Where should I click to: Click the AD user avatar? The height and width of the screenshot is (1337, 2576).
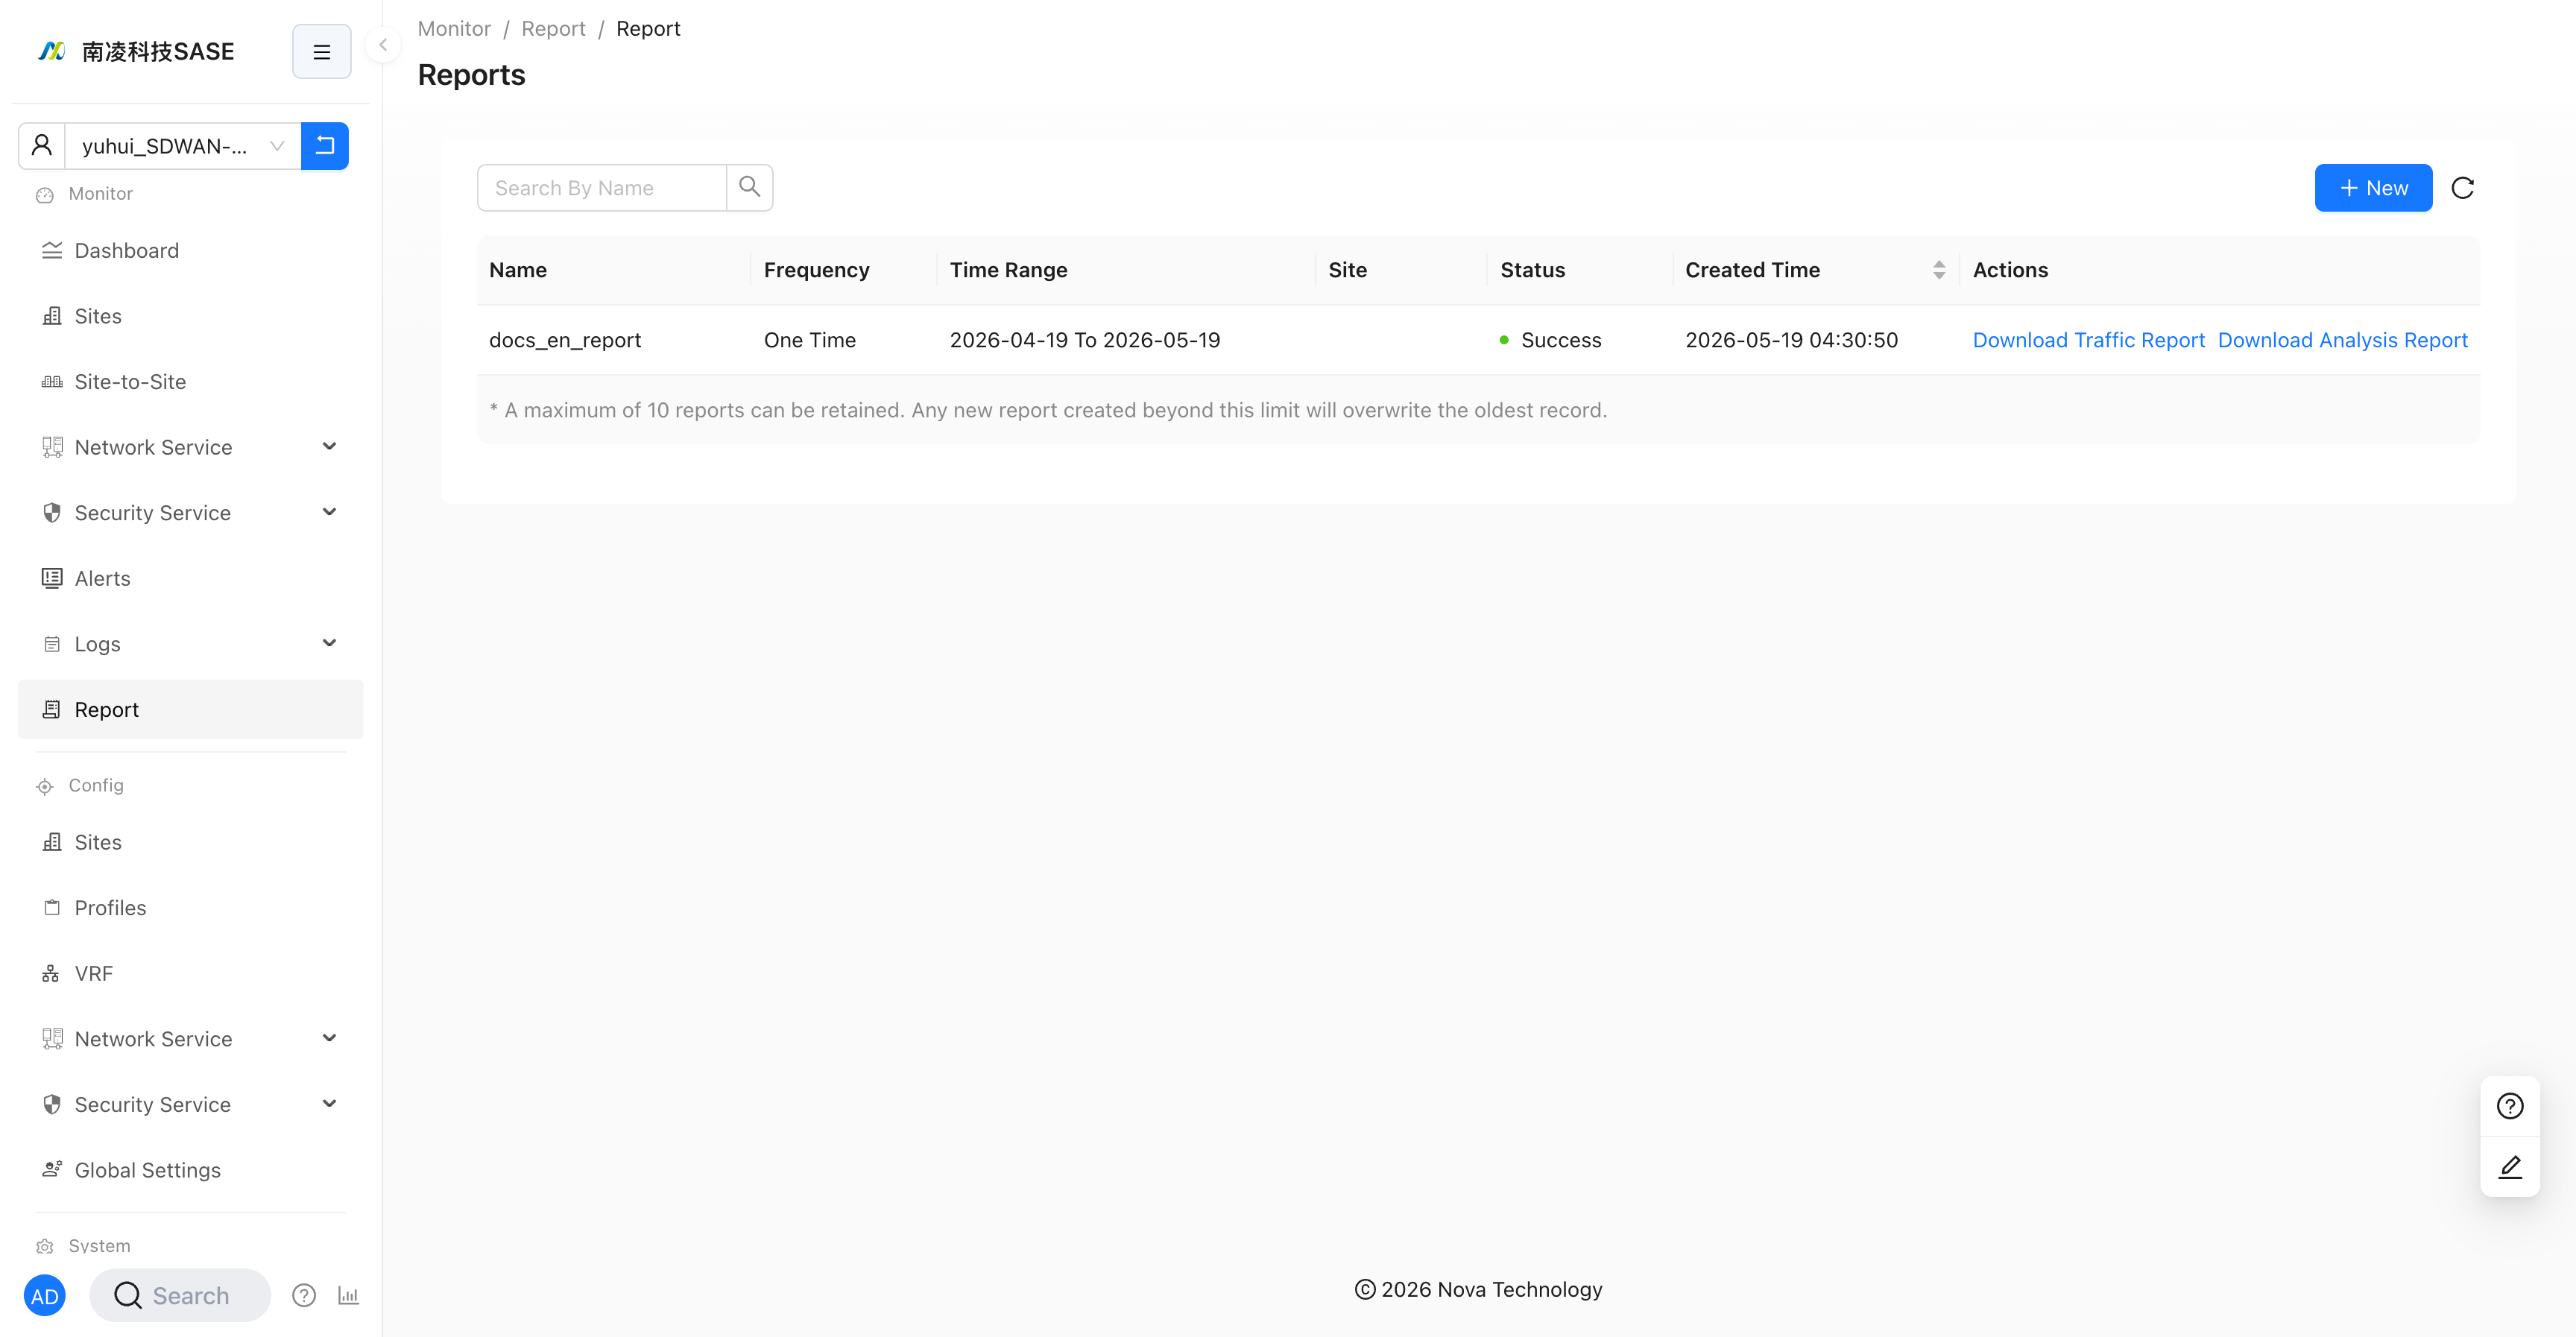[44, 1296]
